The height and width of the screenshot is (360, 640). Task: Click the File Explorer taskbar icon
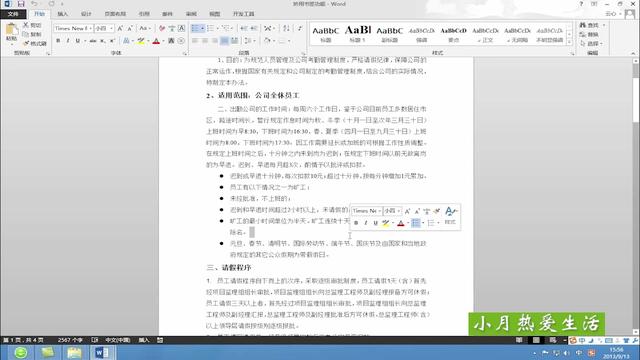pos(74,352)
